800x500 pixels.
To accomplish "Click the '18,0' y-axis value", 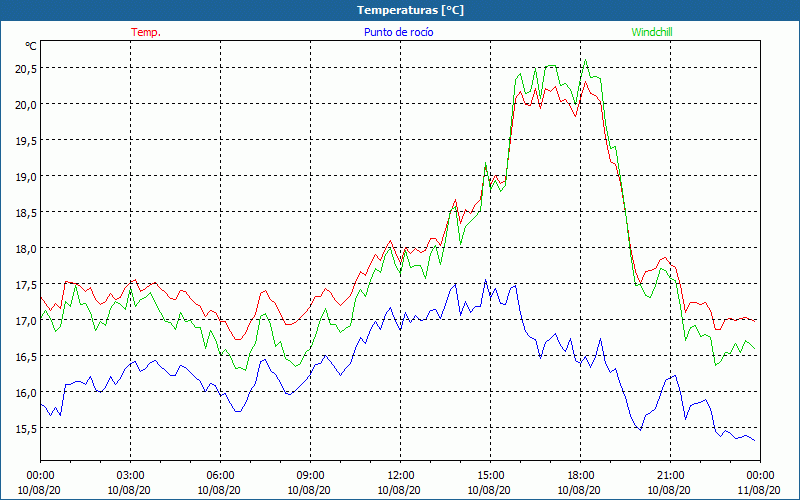I will tap(26, 248).
